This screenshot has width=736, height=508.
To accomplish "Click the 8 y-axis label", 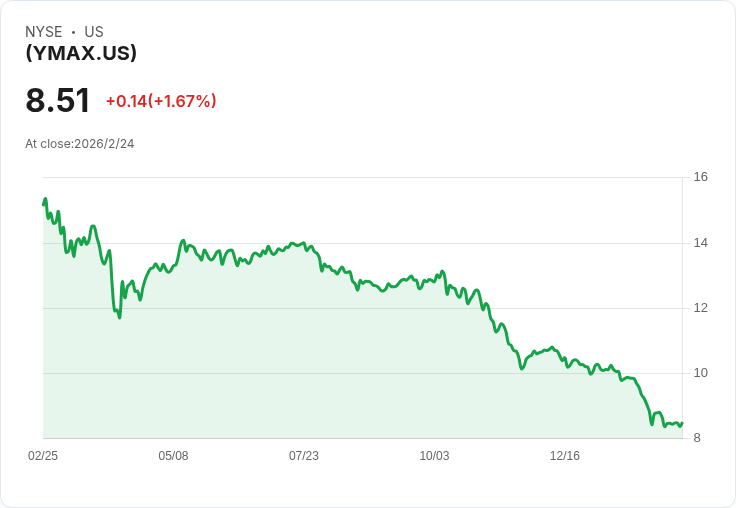I will tap(698, 438).
